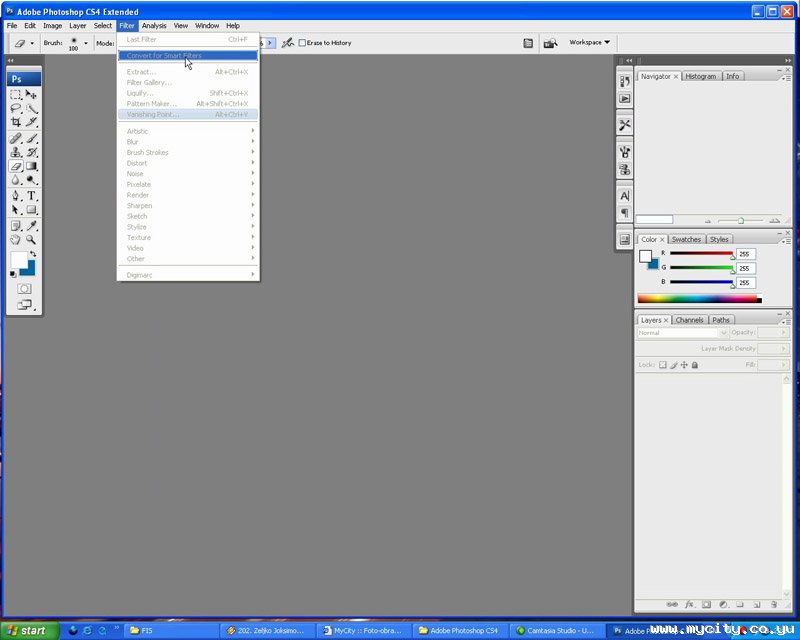The image size is (800, 640).
Task: Select the Move tool
Action: pyautogui.click(x=31, y=94)
